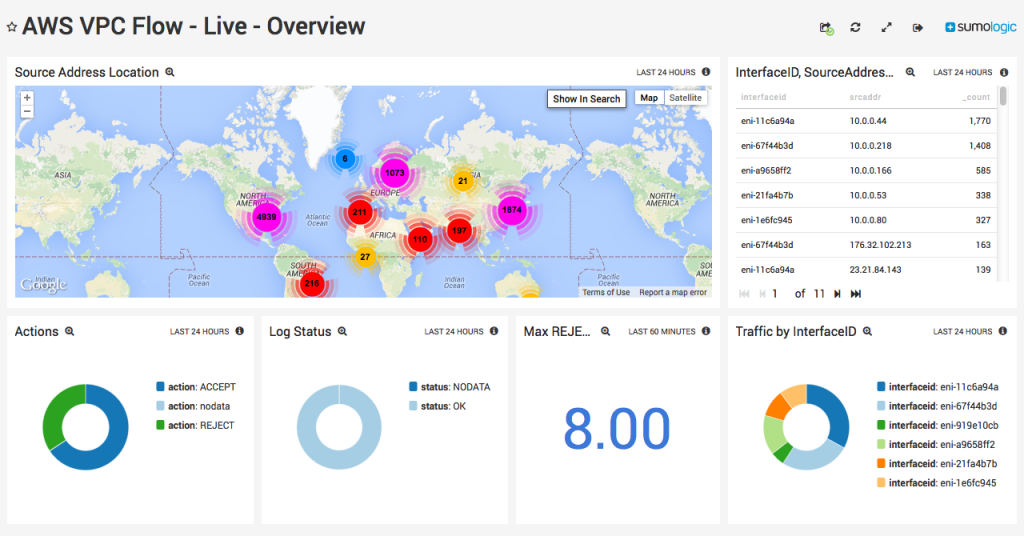This screenshot has height=536, width=1024.
Task: Switch map to Map view
Action: click(x=649, y=98)
